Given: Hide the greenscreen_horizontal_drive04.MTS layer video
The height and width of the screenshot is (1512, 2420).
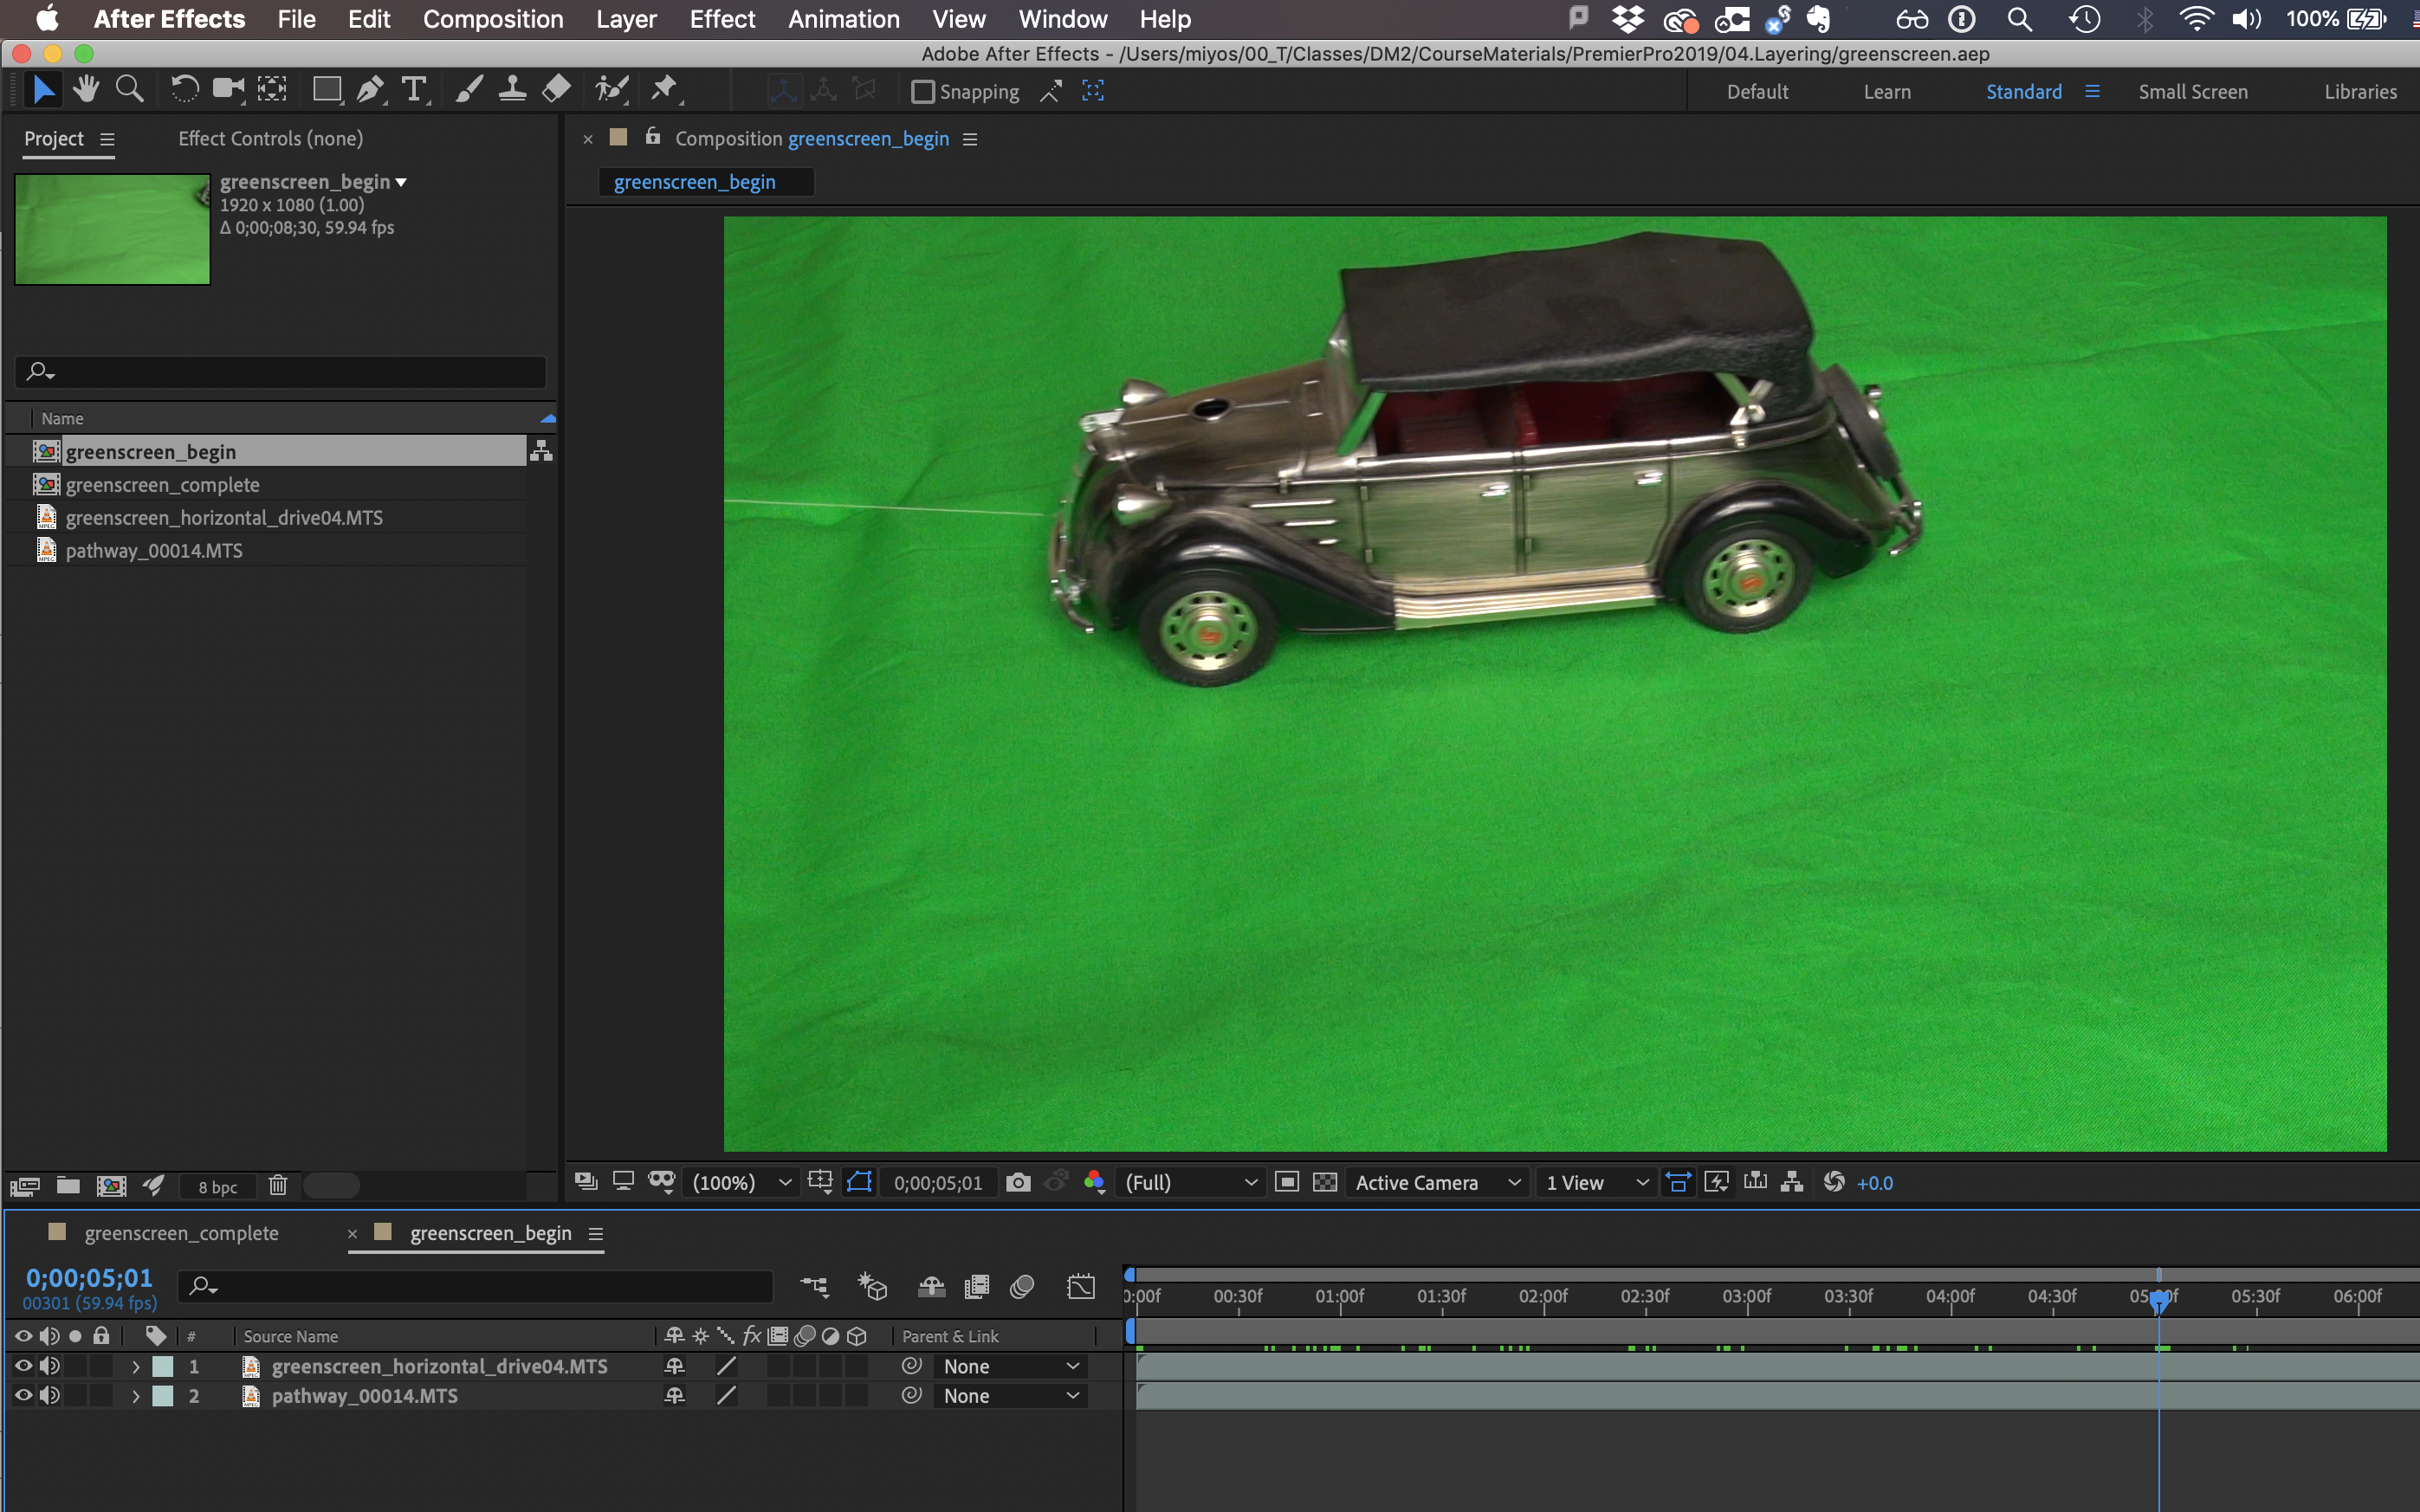Looking at the screenshot, I should pyautogui.click(x=23, y=1366).
